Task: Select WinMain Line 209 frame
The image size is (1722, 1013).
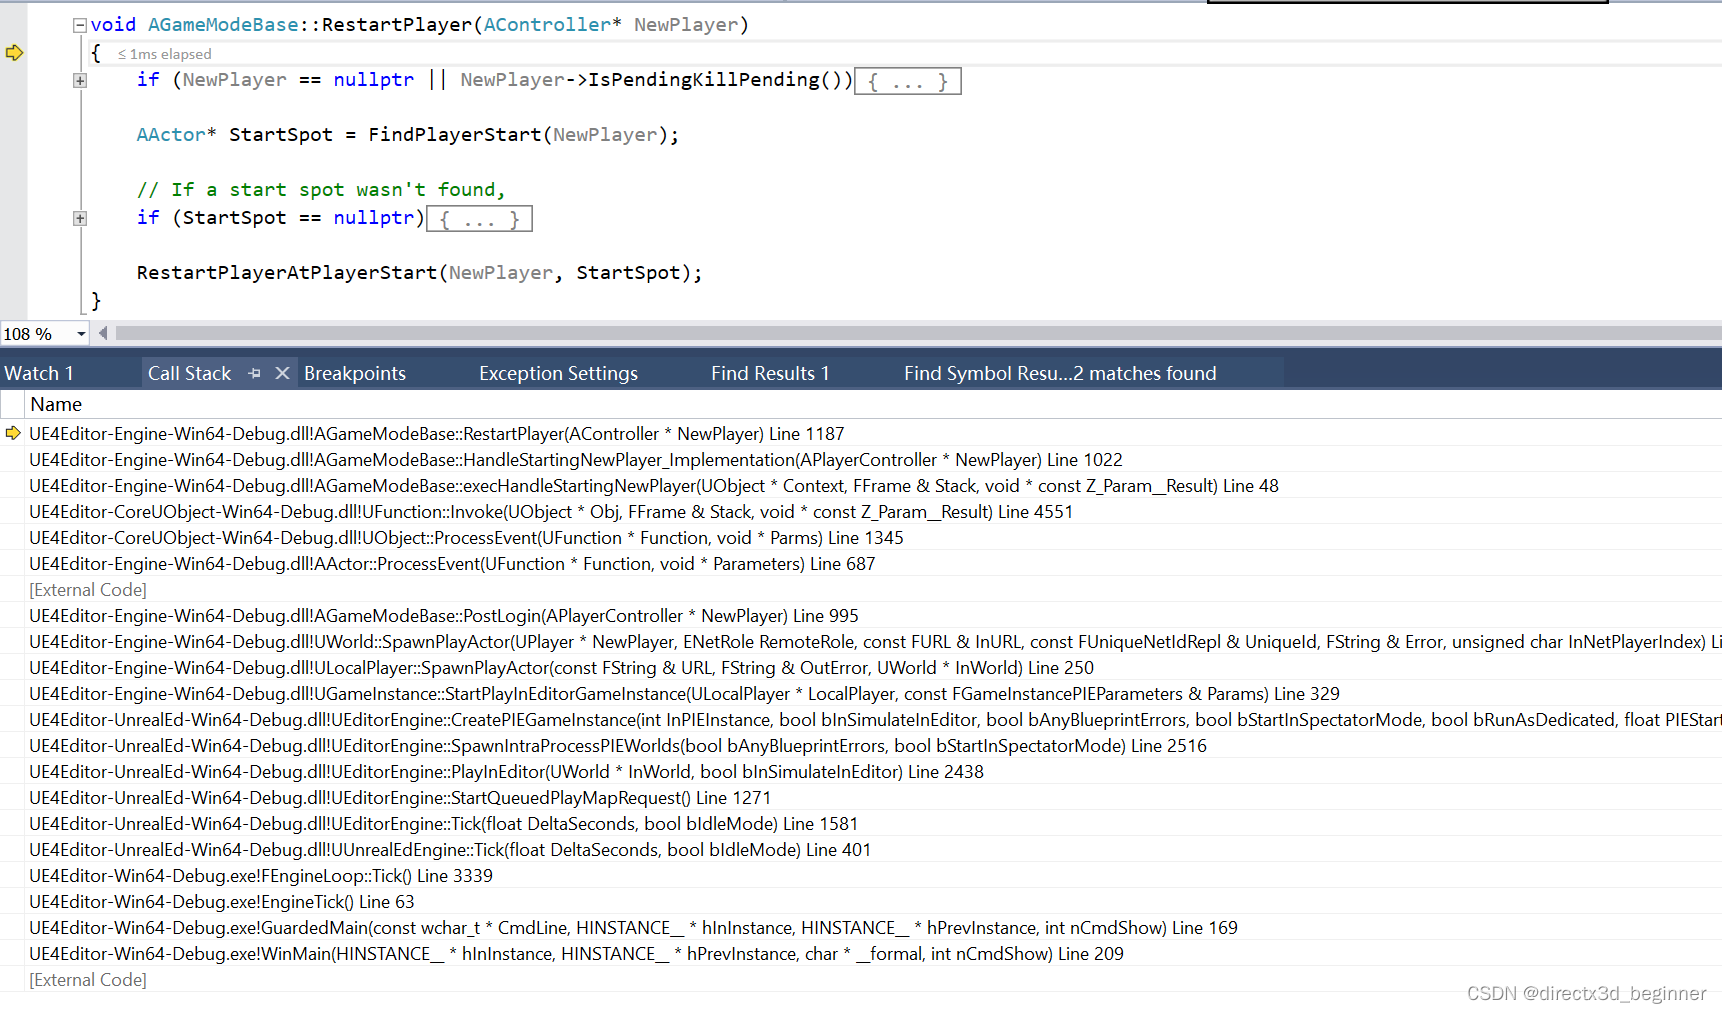Action: [576, 954]
